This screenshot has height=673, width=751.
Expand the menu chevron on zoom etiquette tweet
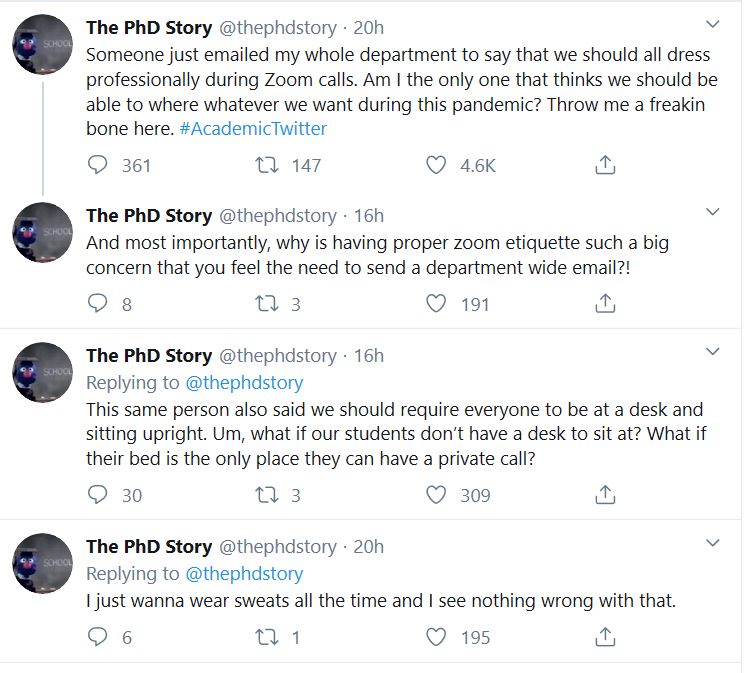(713, 212)
